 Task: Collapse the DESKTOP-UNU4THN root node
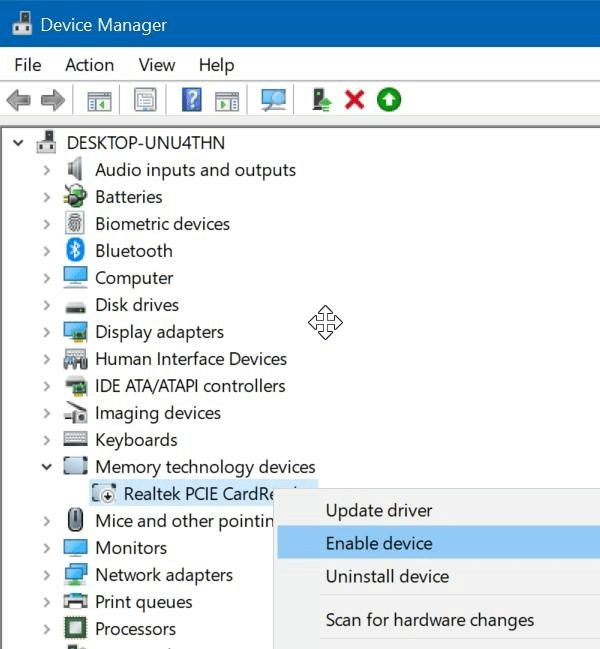(18, 143)
